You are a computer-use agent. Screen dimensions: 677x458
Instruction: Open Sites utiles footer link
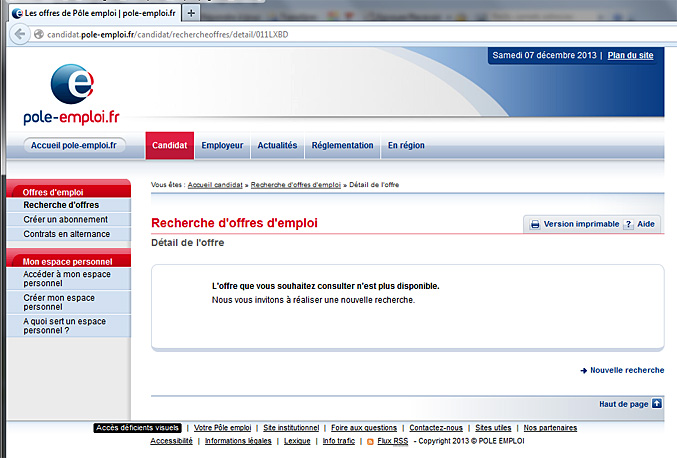click(493, 428)
